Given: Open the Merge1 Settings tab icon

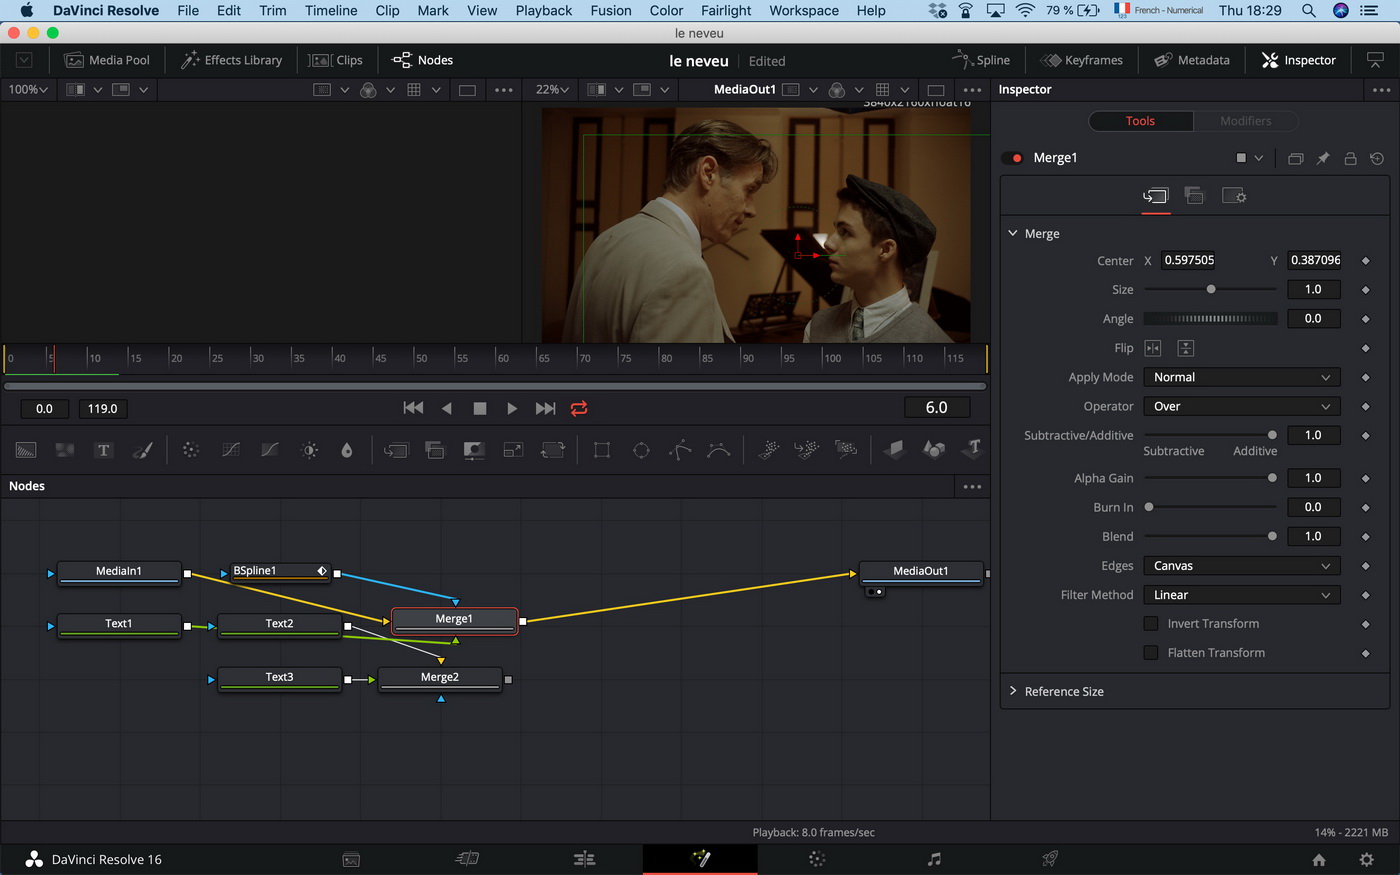Looking at the screenshot, I should pos(1234,196).
